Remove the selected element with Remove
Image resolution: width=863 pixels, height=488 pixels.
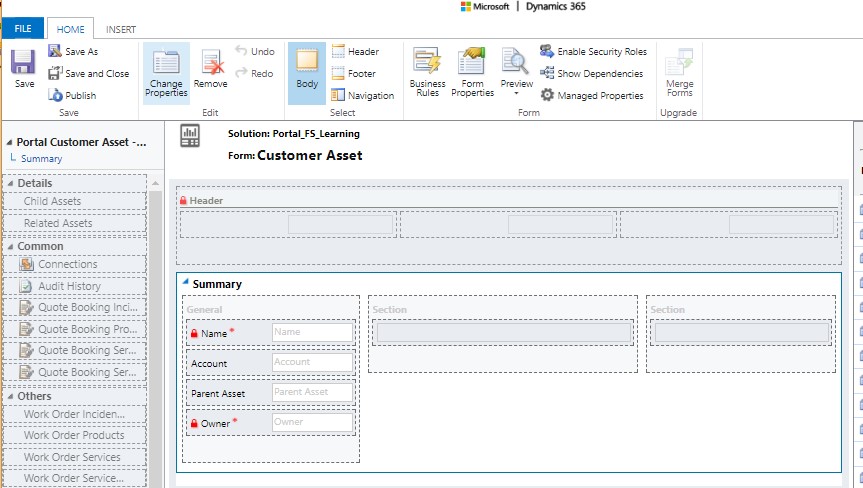point(210,69)
